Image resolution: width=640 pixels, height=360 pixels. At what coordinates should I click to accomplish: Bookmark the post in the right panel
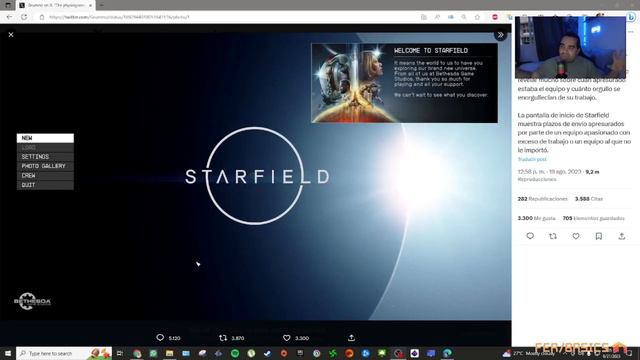pyautogui.click(x=598, y=236)
